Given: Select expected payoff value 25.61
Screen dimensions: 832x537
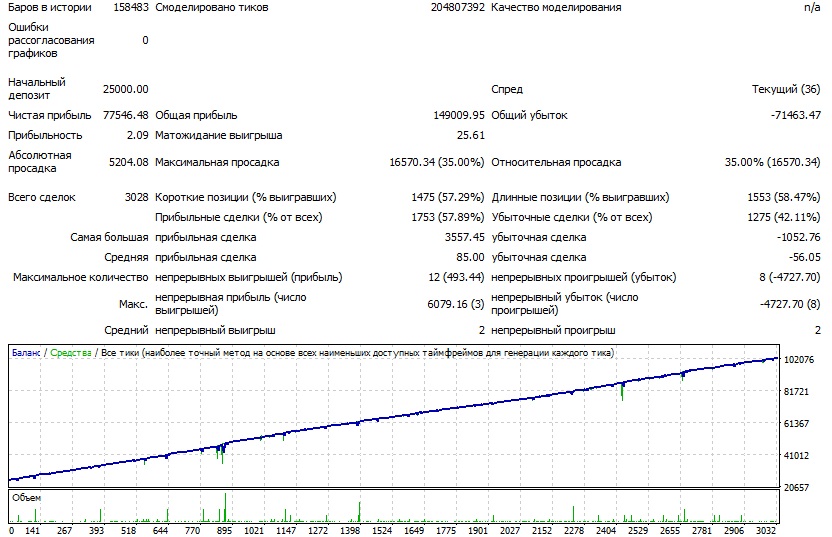Looking at the screenshot, I should click(x=471, y=135).
